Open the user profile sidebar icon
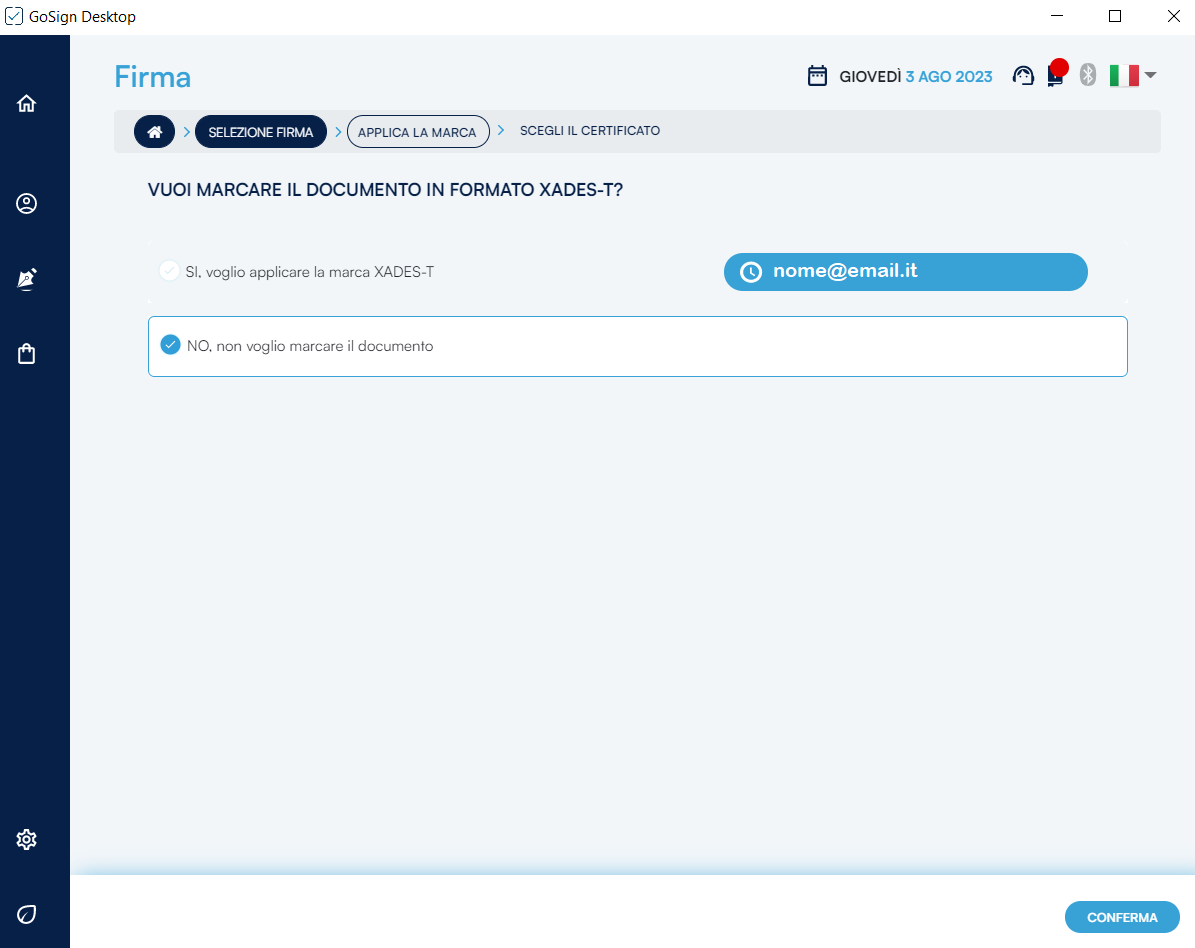 (x=27, y=204)
